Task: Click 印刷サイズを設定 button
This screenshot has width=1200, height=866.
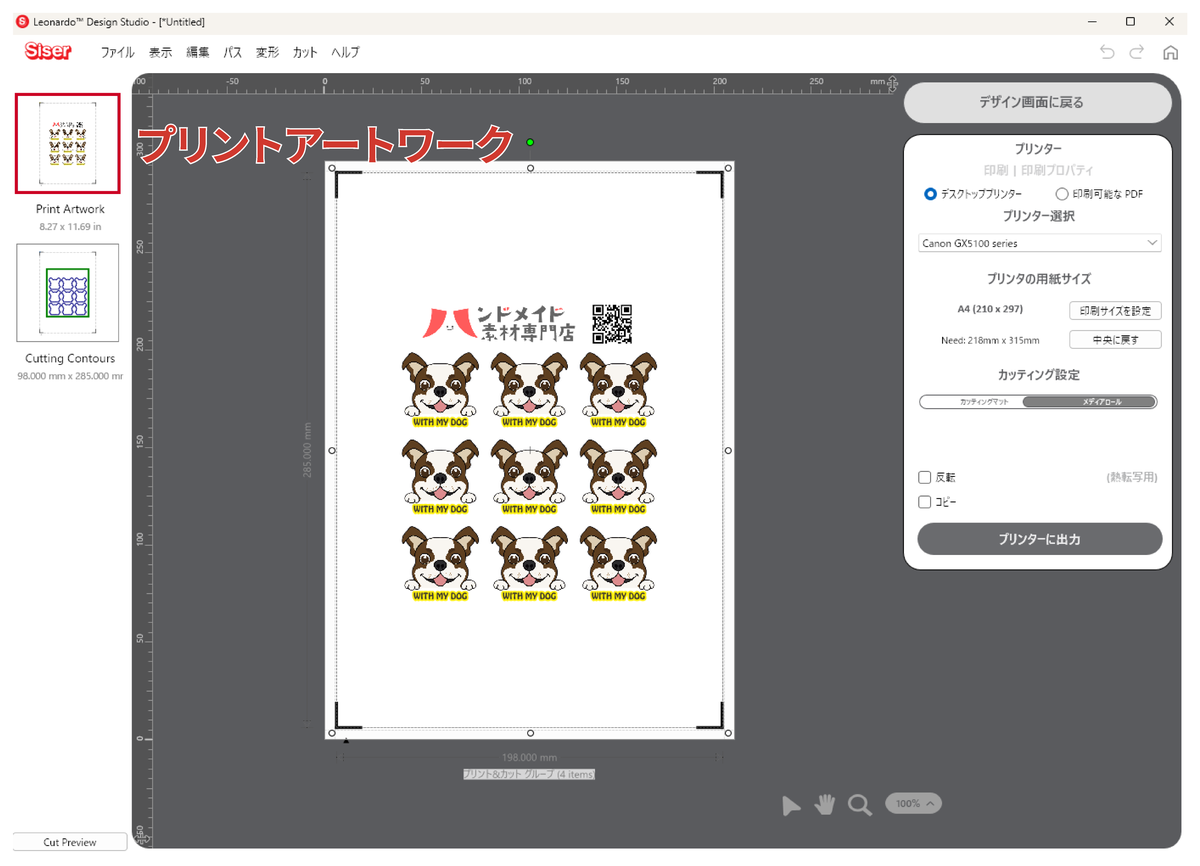Action: 1115,311
